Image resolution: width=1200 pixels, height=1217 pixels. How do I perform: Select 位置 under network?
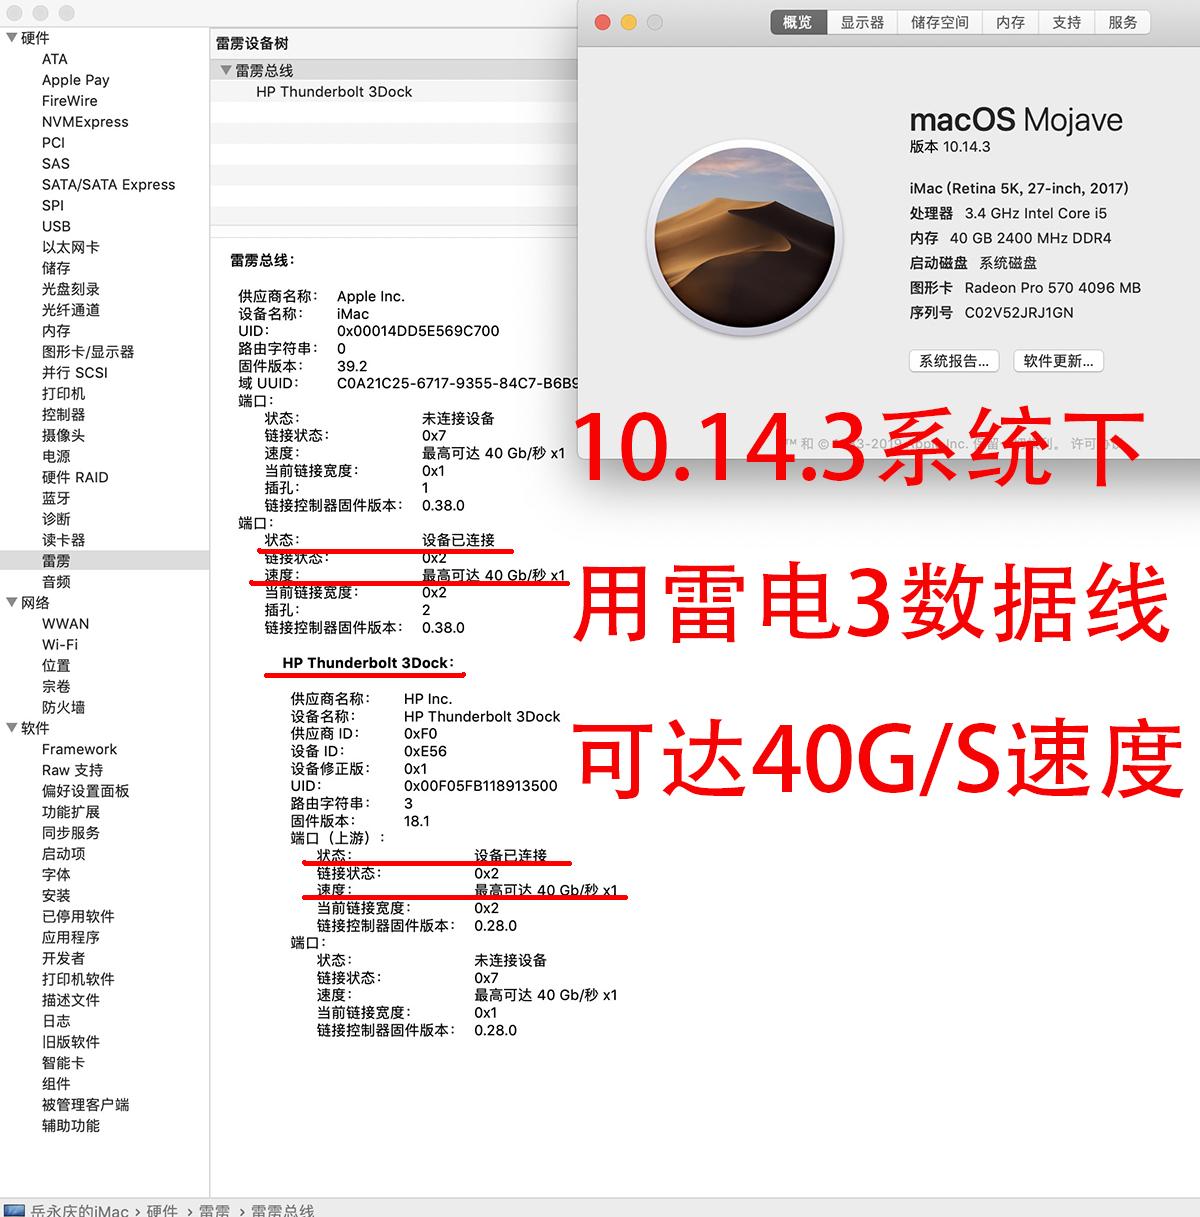[x=56, y=666]
